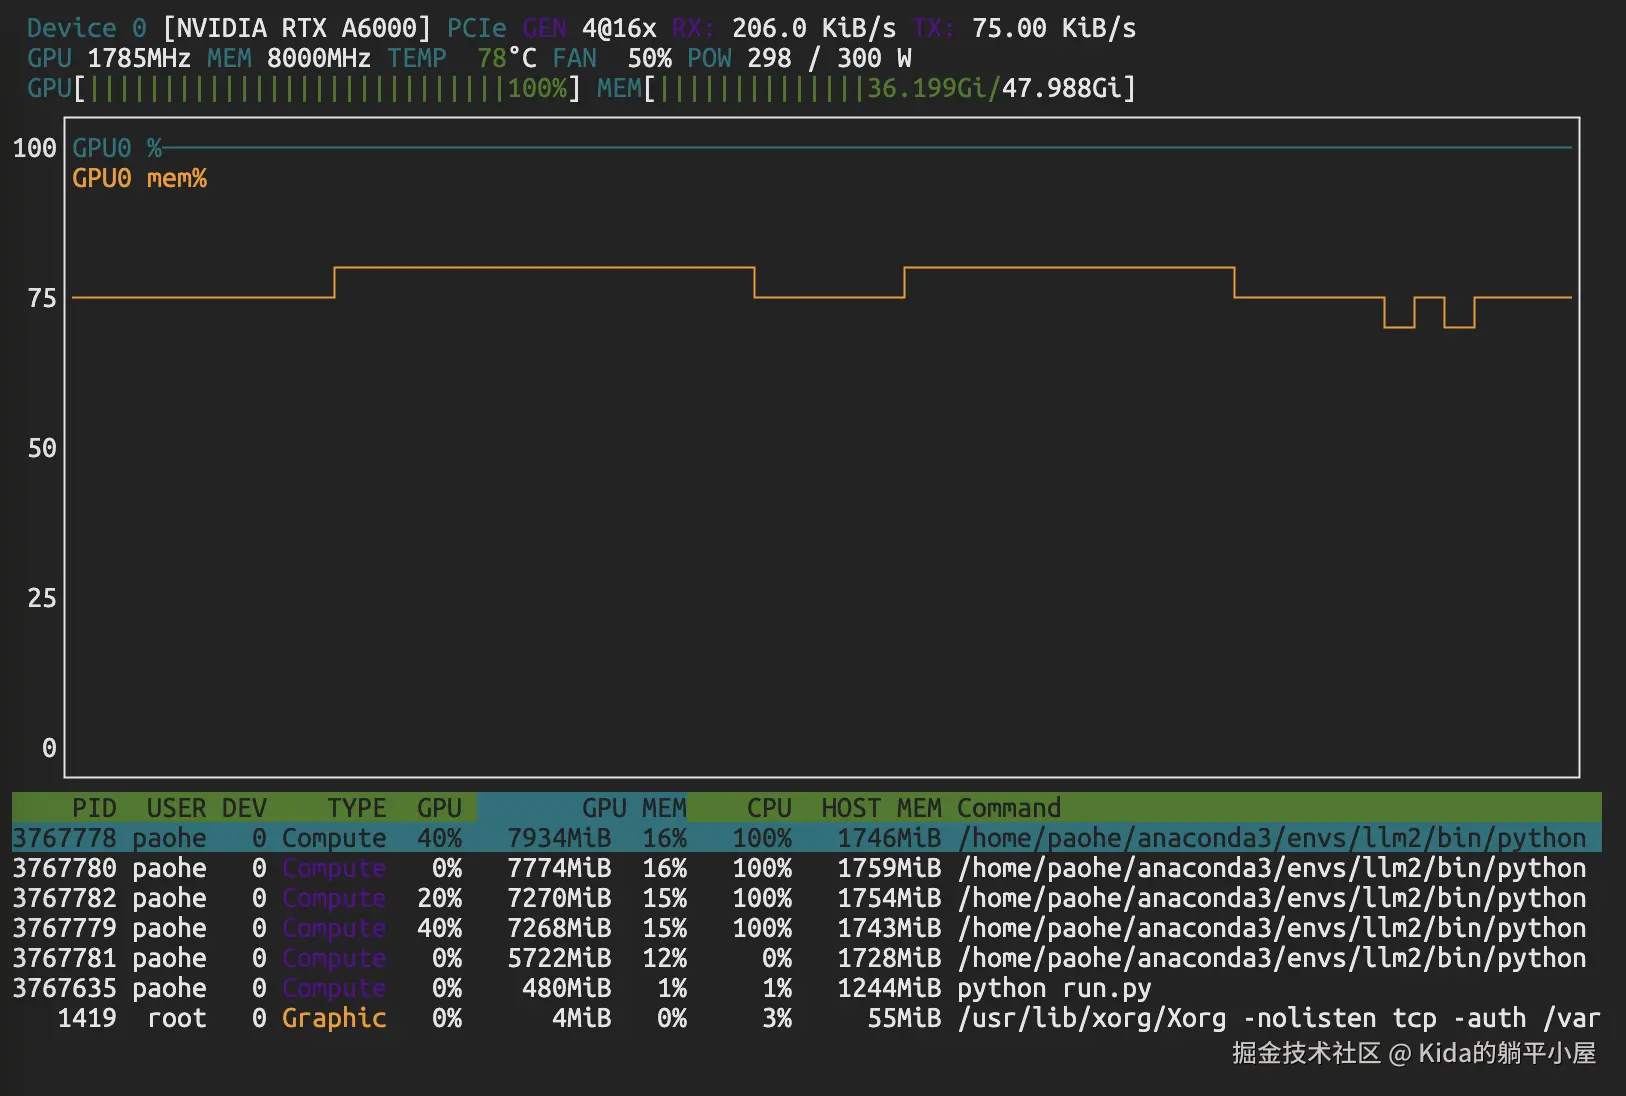Click the "1743MiB" host memory cell
The width and height of the screenshot is (1626, 1096).
tap(889, 928)
